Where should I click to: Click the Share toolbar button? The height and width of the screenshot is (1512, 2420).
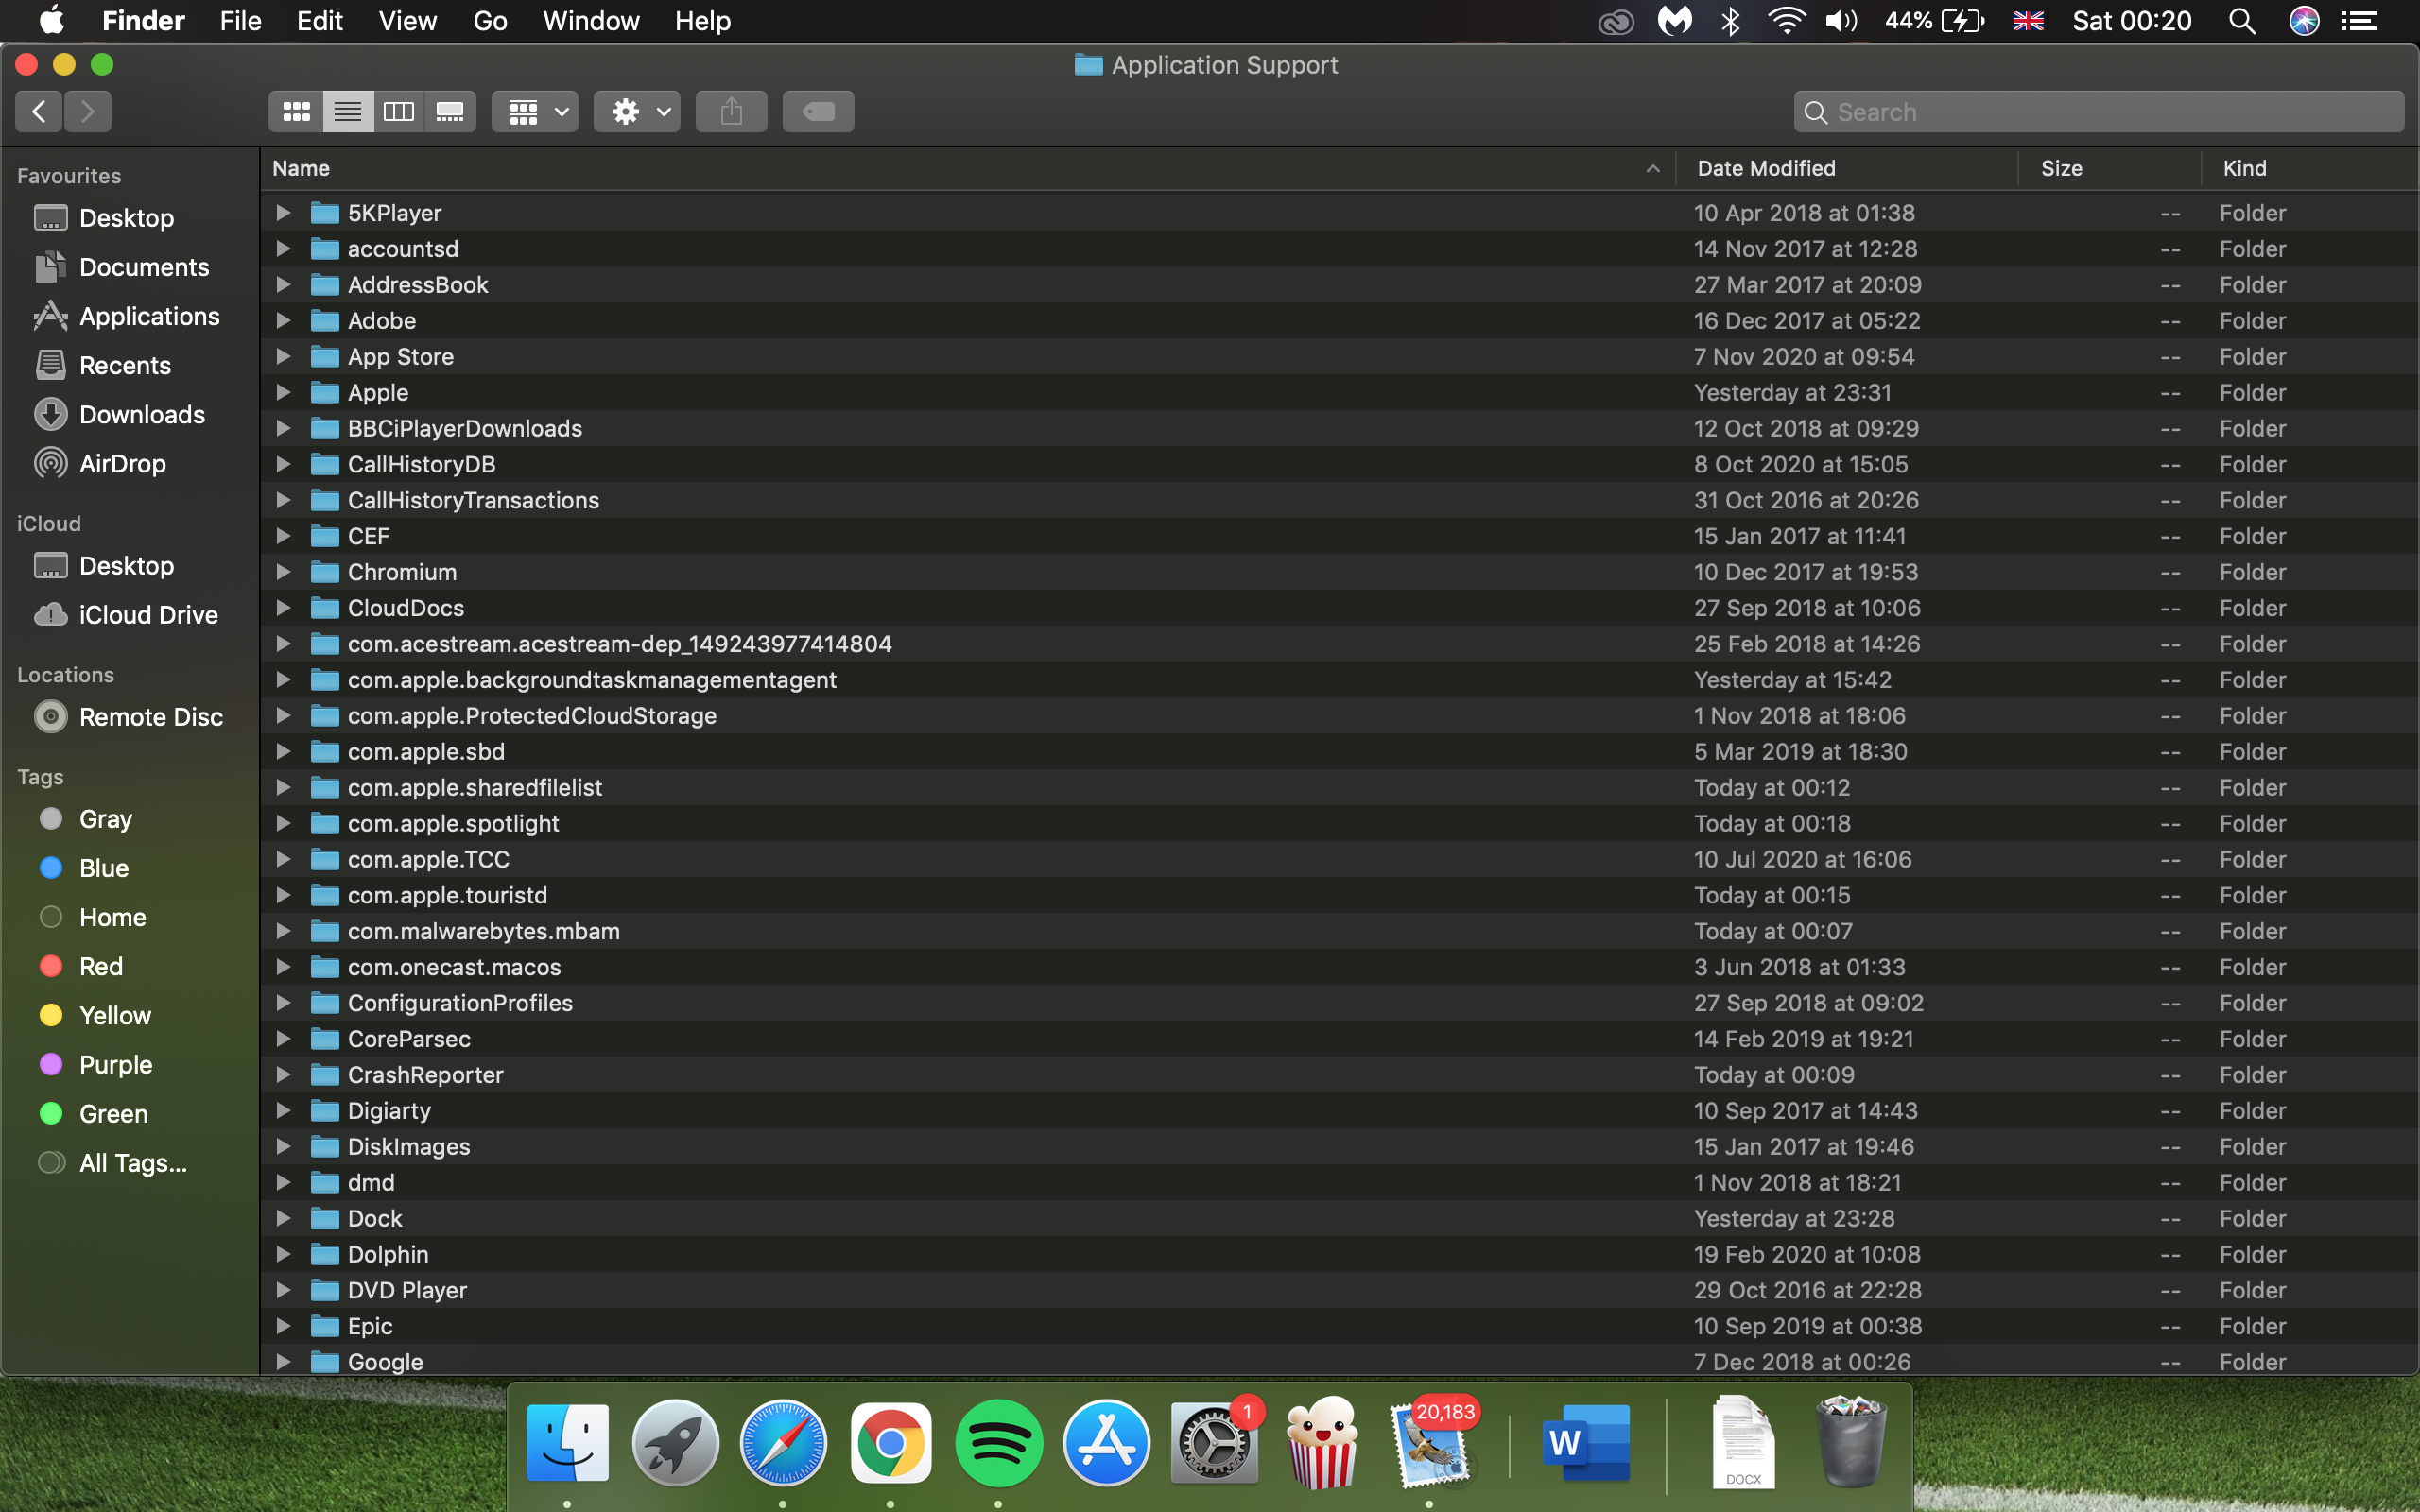(731, 111)
